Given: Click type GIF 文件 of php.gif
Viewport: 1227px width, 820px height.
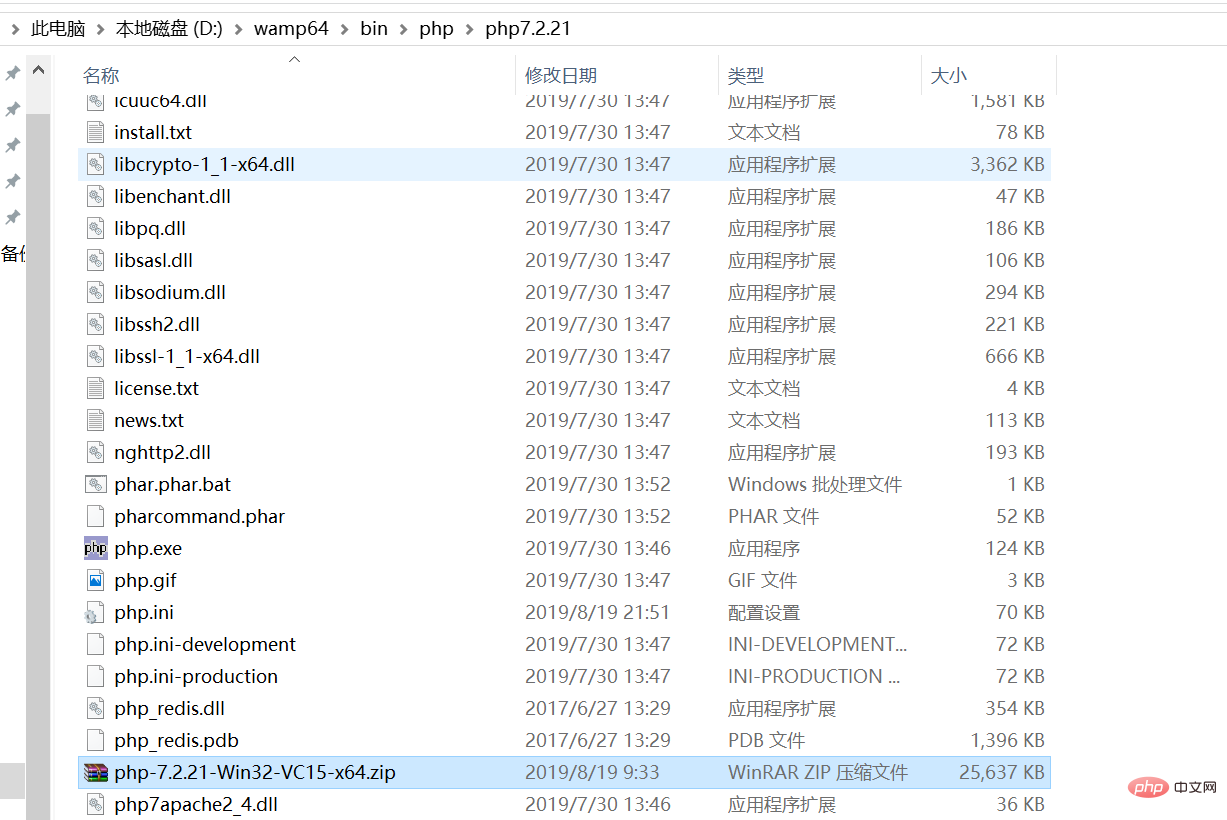Looking at the screenshot, I should click(762, 580).
